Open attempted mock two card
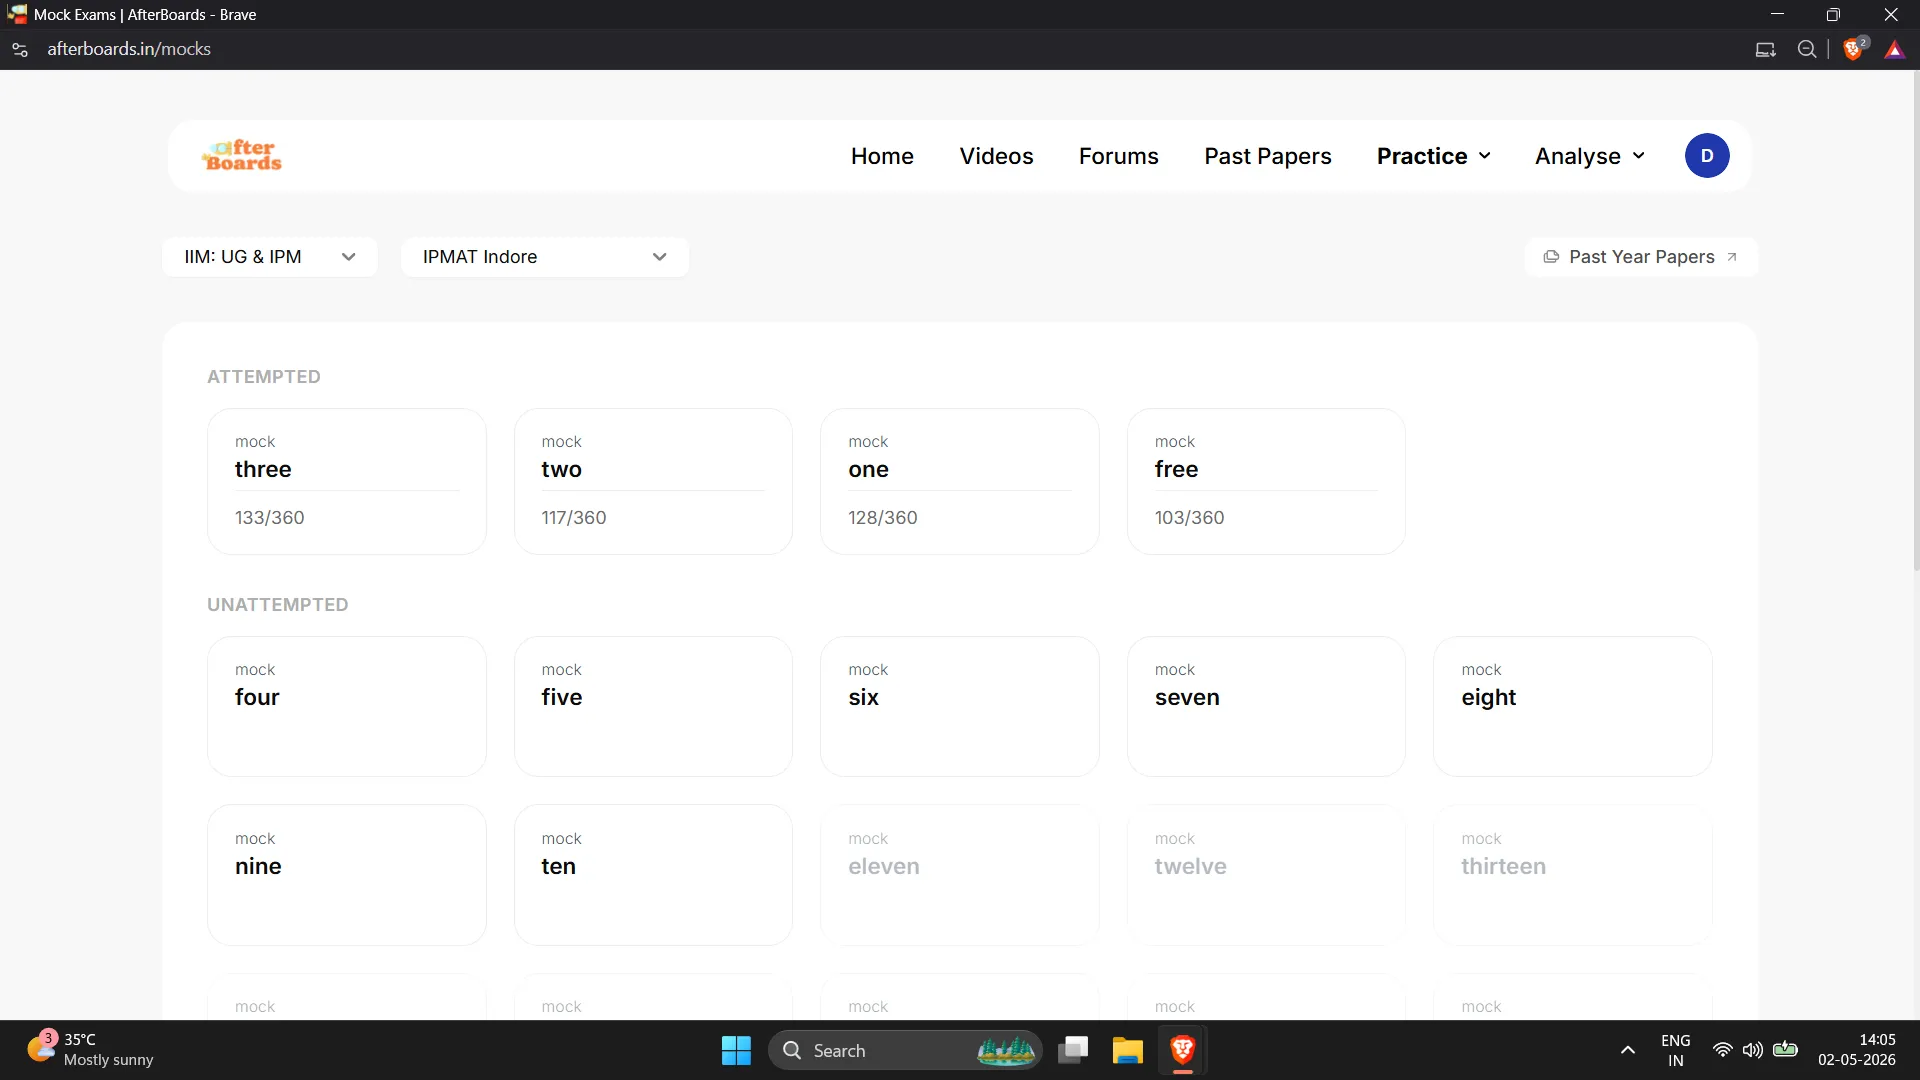The width and height of the screenshot is (1920, 1080). [653, 481]
